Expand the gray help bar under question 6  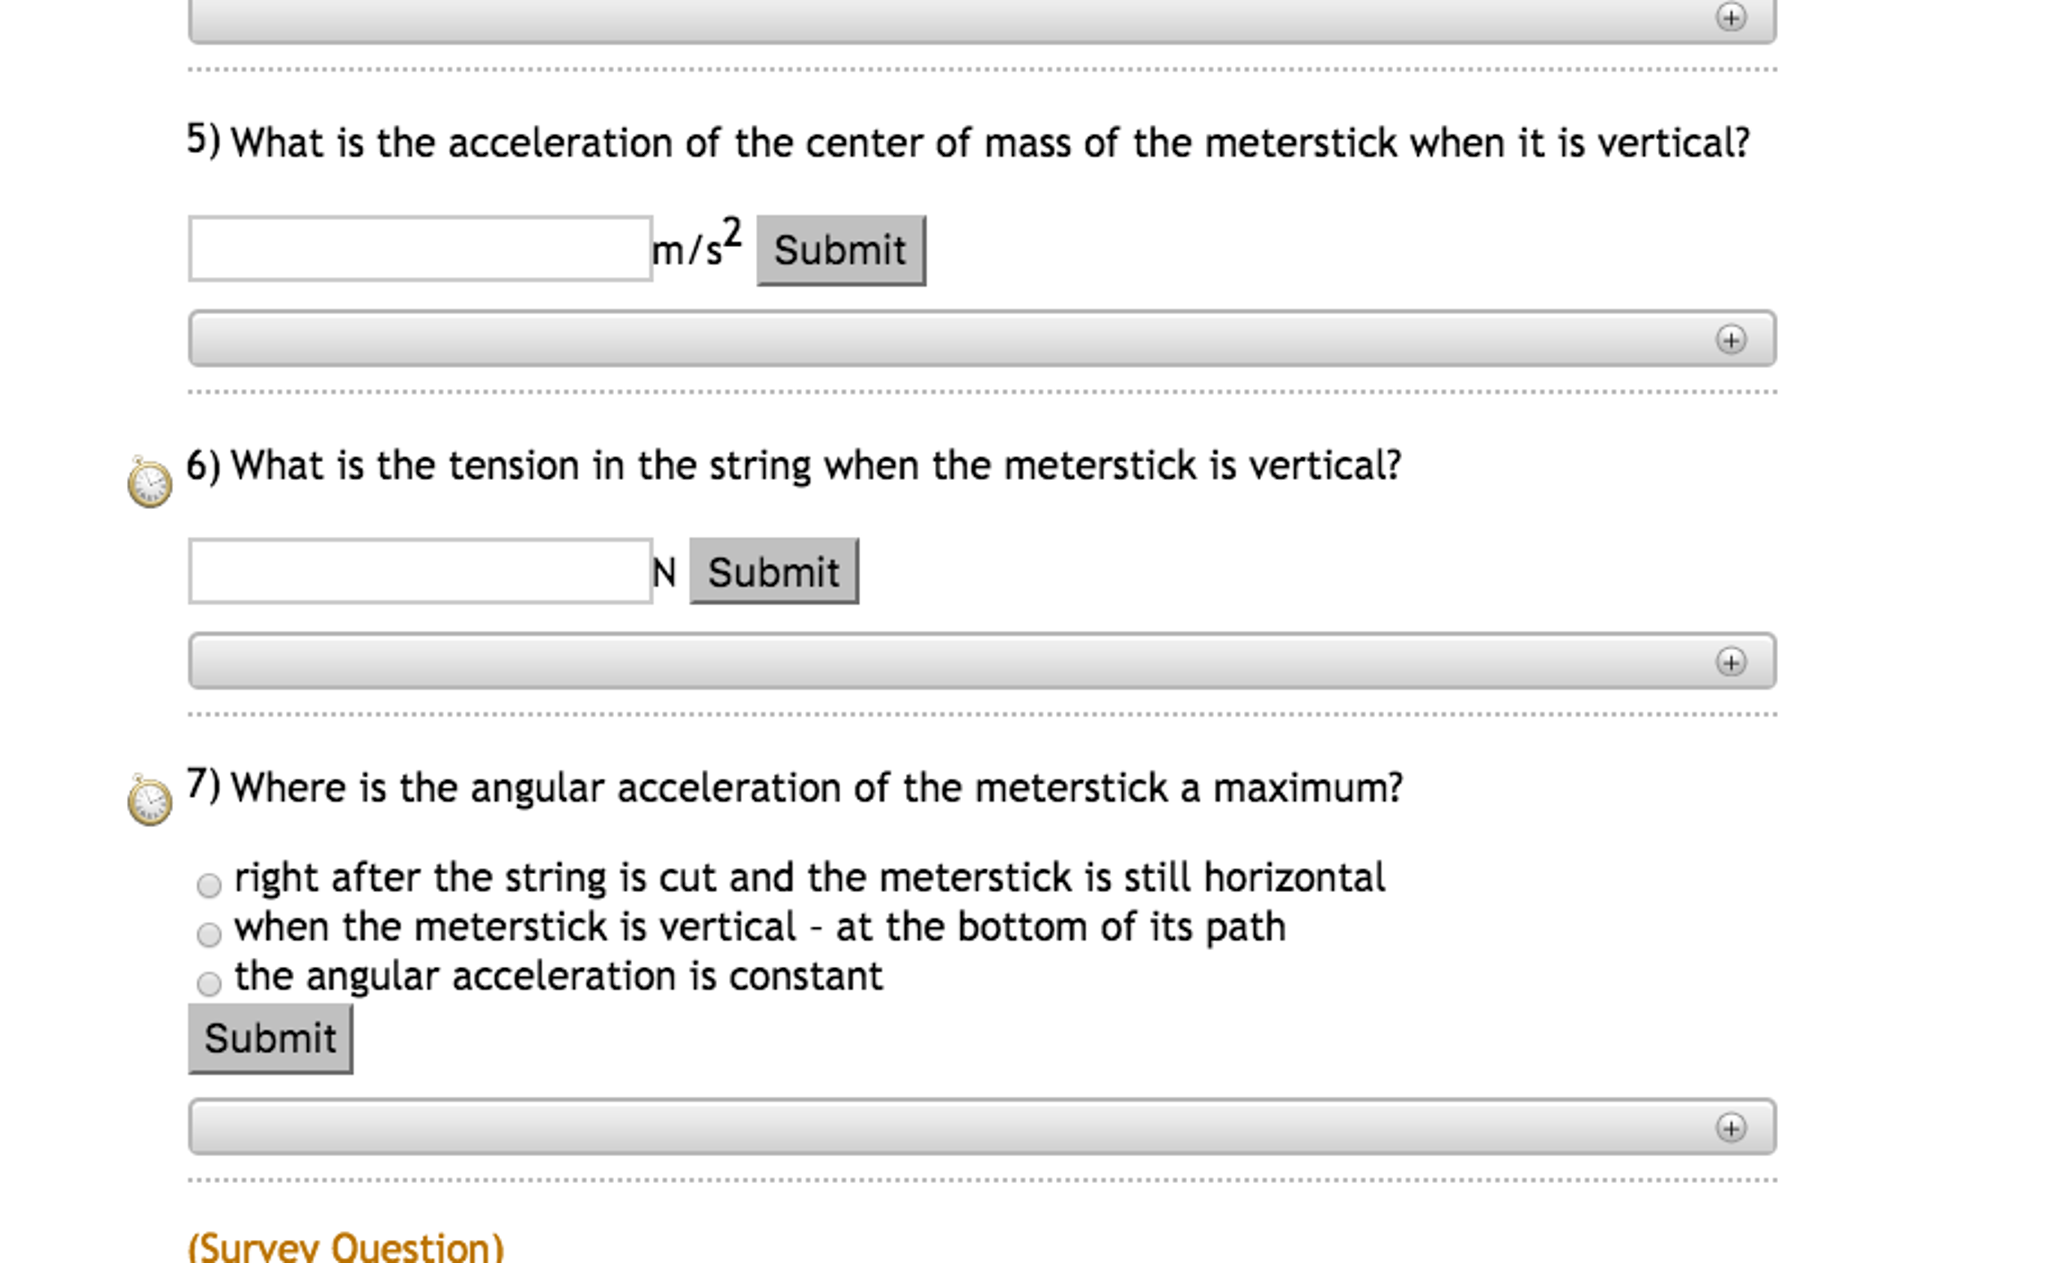[x=980, y=661]
